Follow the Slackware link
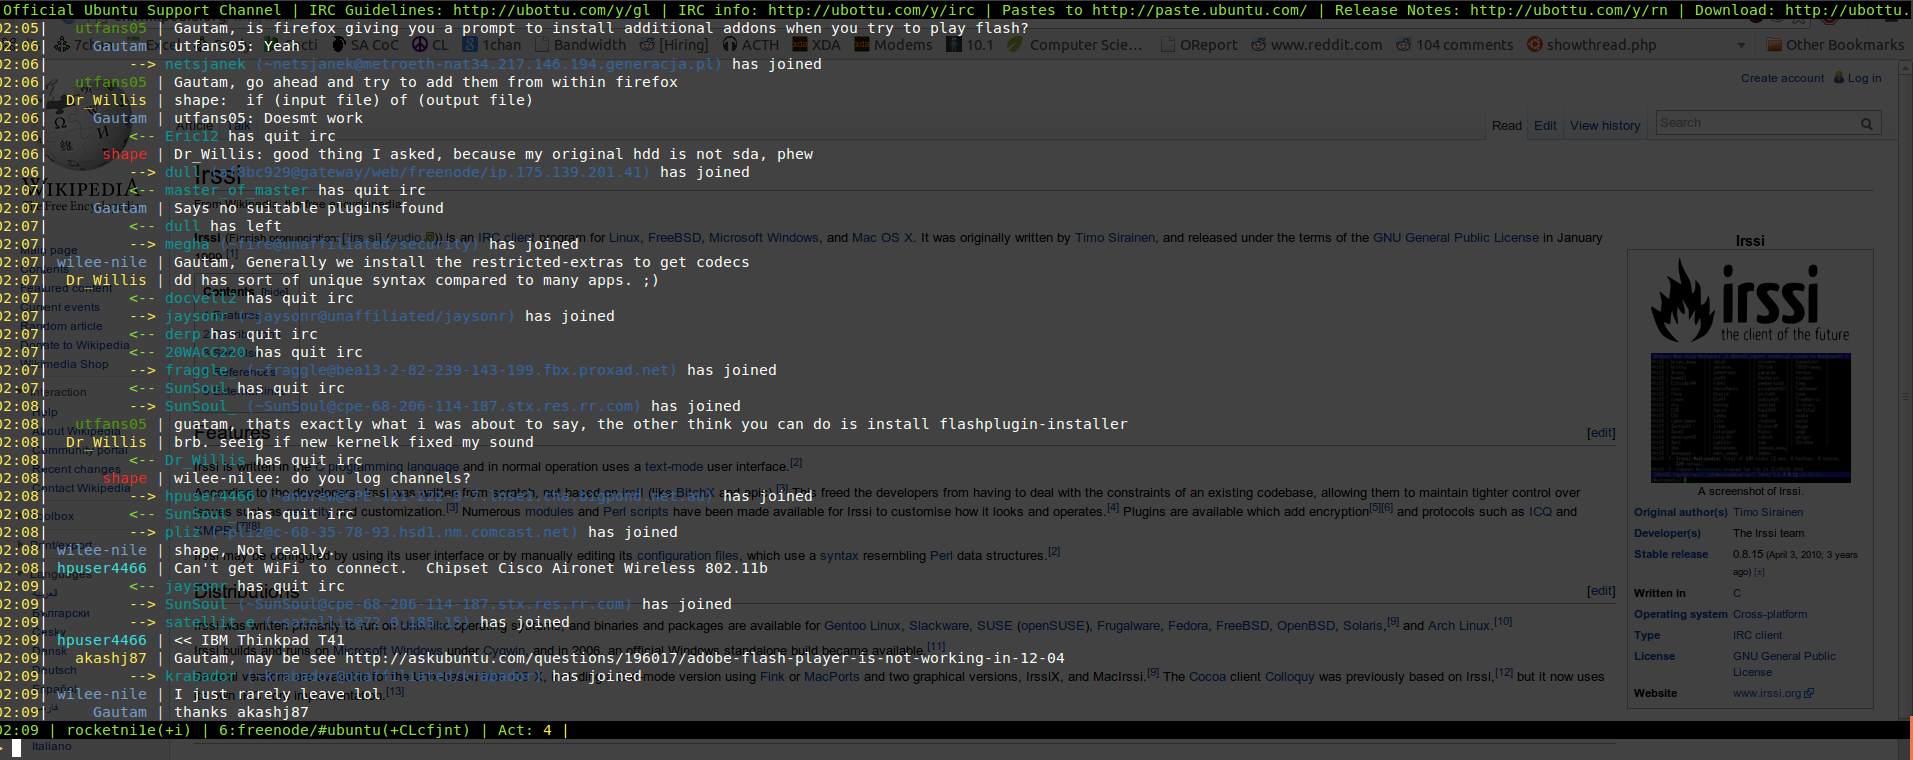The image size is (1913, 760). click(939, 626)
